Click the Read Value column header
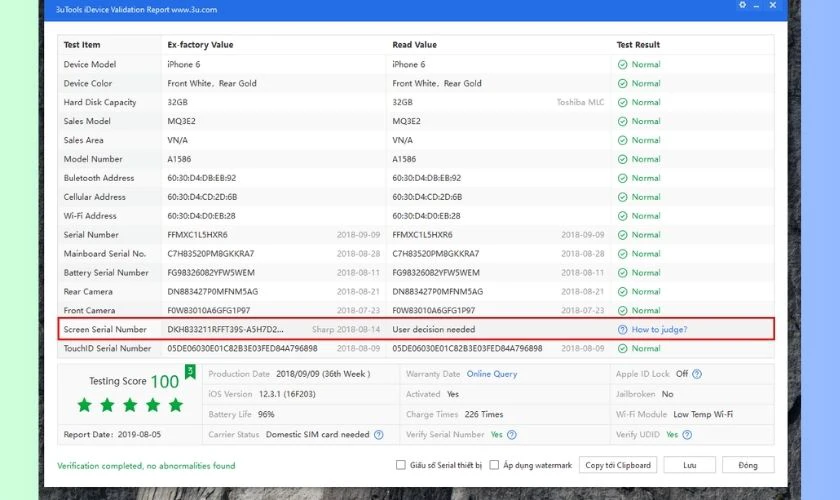The width and height of the screenshot is (840, 500). tap(415, 45)
